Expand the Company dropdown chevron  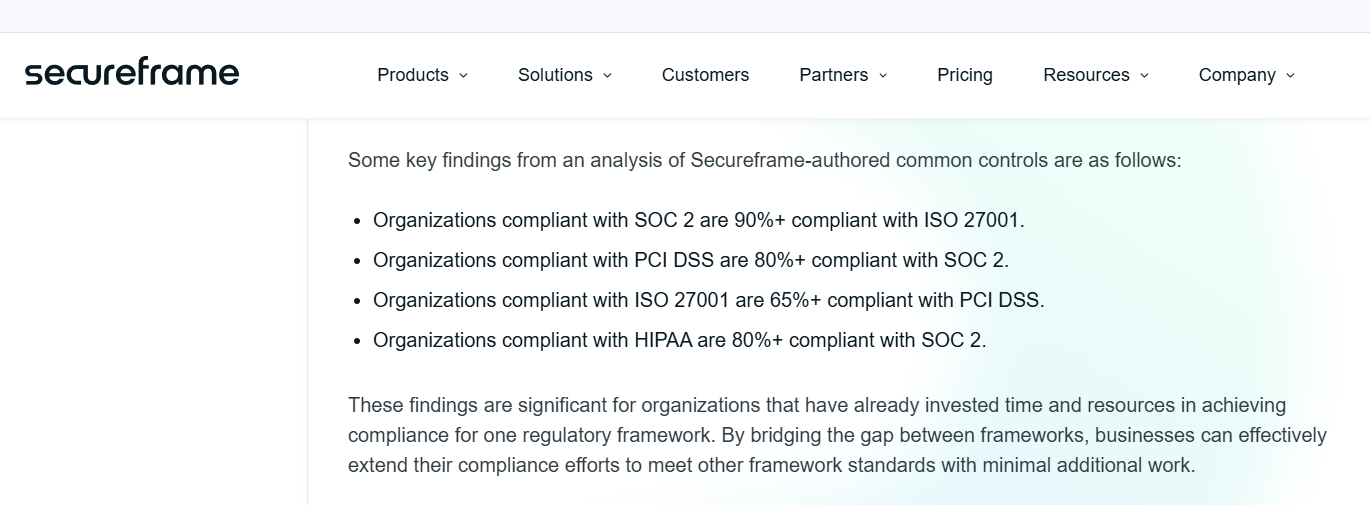[1290, 76]
